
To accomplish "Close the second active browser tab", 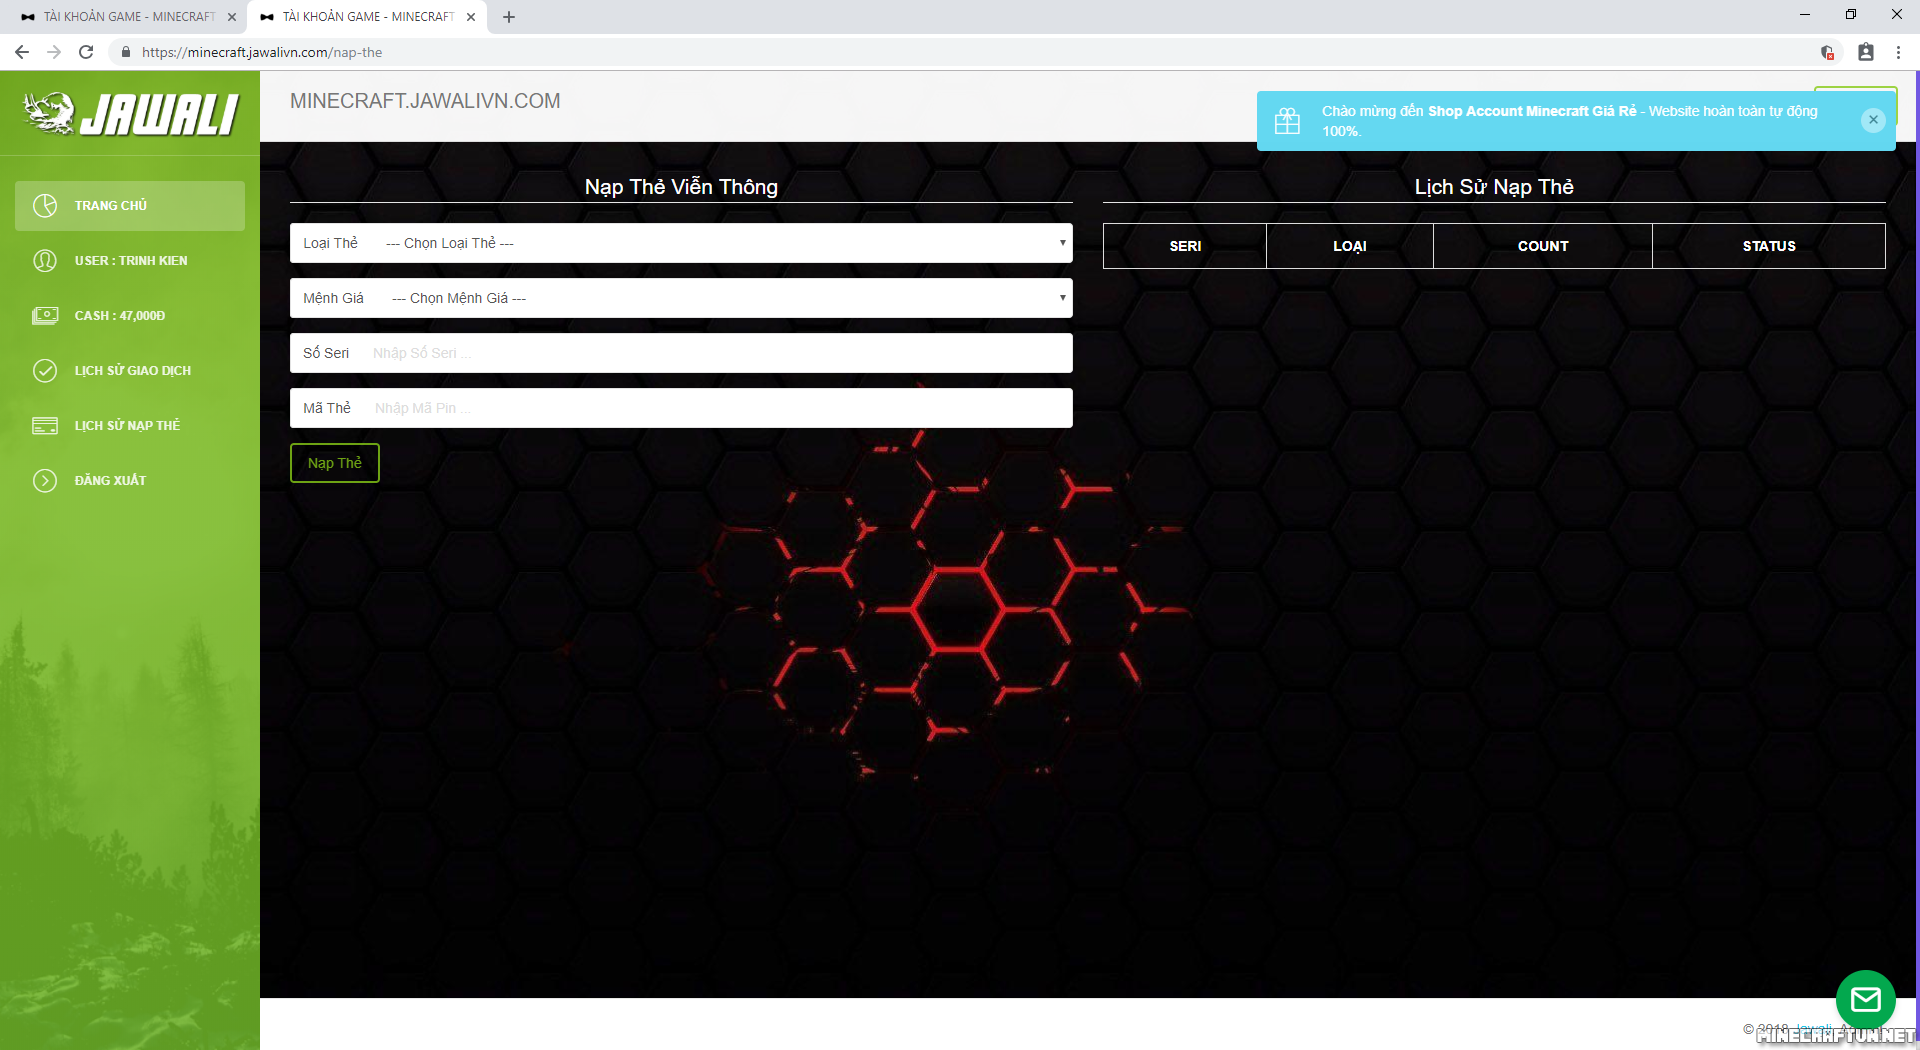I will pos(471,17).
